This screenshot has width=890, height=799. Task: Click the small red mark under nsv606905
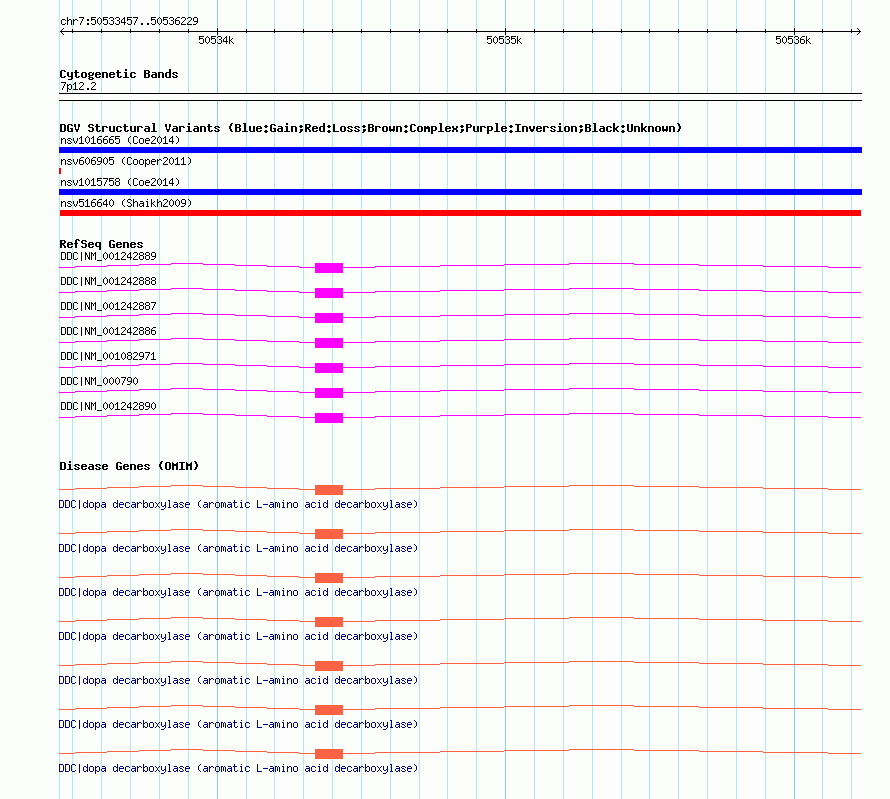pyautogui.click(x=60, y=171)
